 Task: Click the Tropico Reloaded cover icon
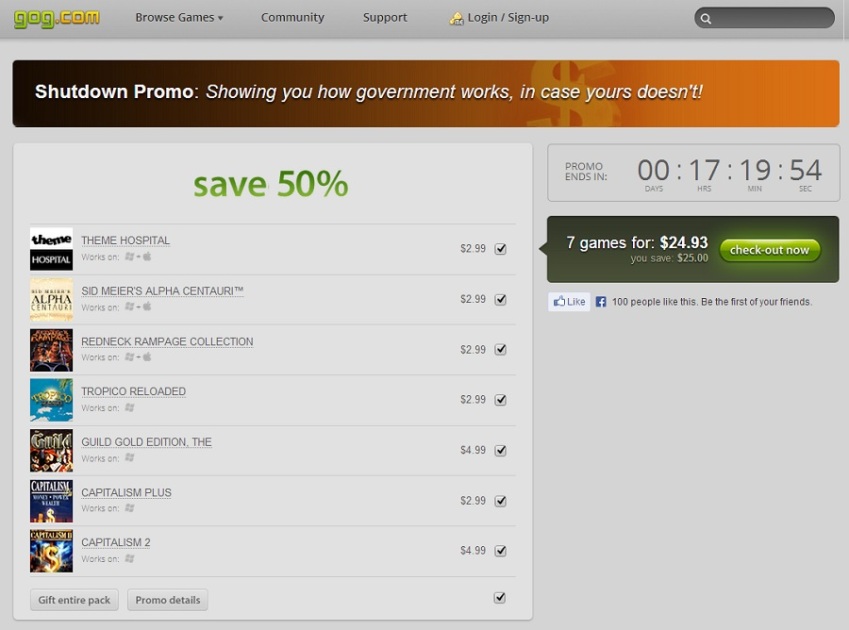pyautogui.click(x=51, y=400)
